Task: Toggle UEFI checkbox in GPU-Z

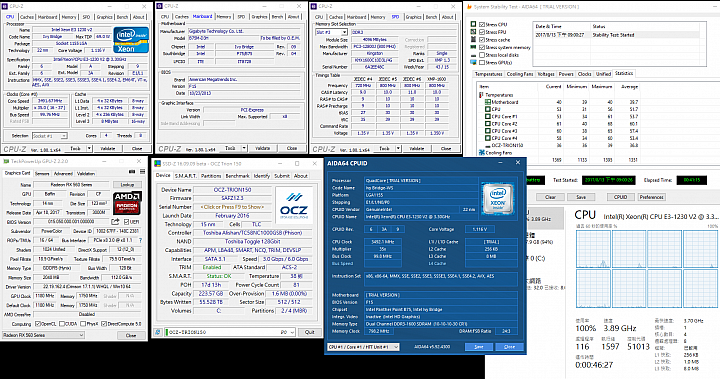Action: tap(126, 222)
